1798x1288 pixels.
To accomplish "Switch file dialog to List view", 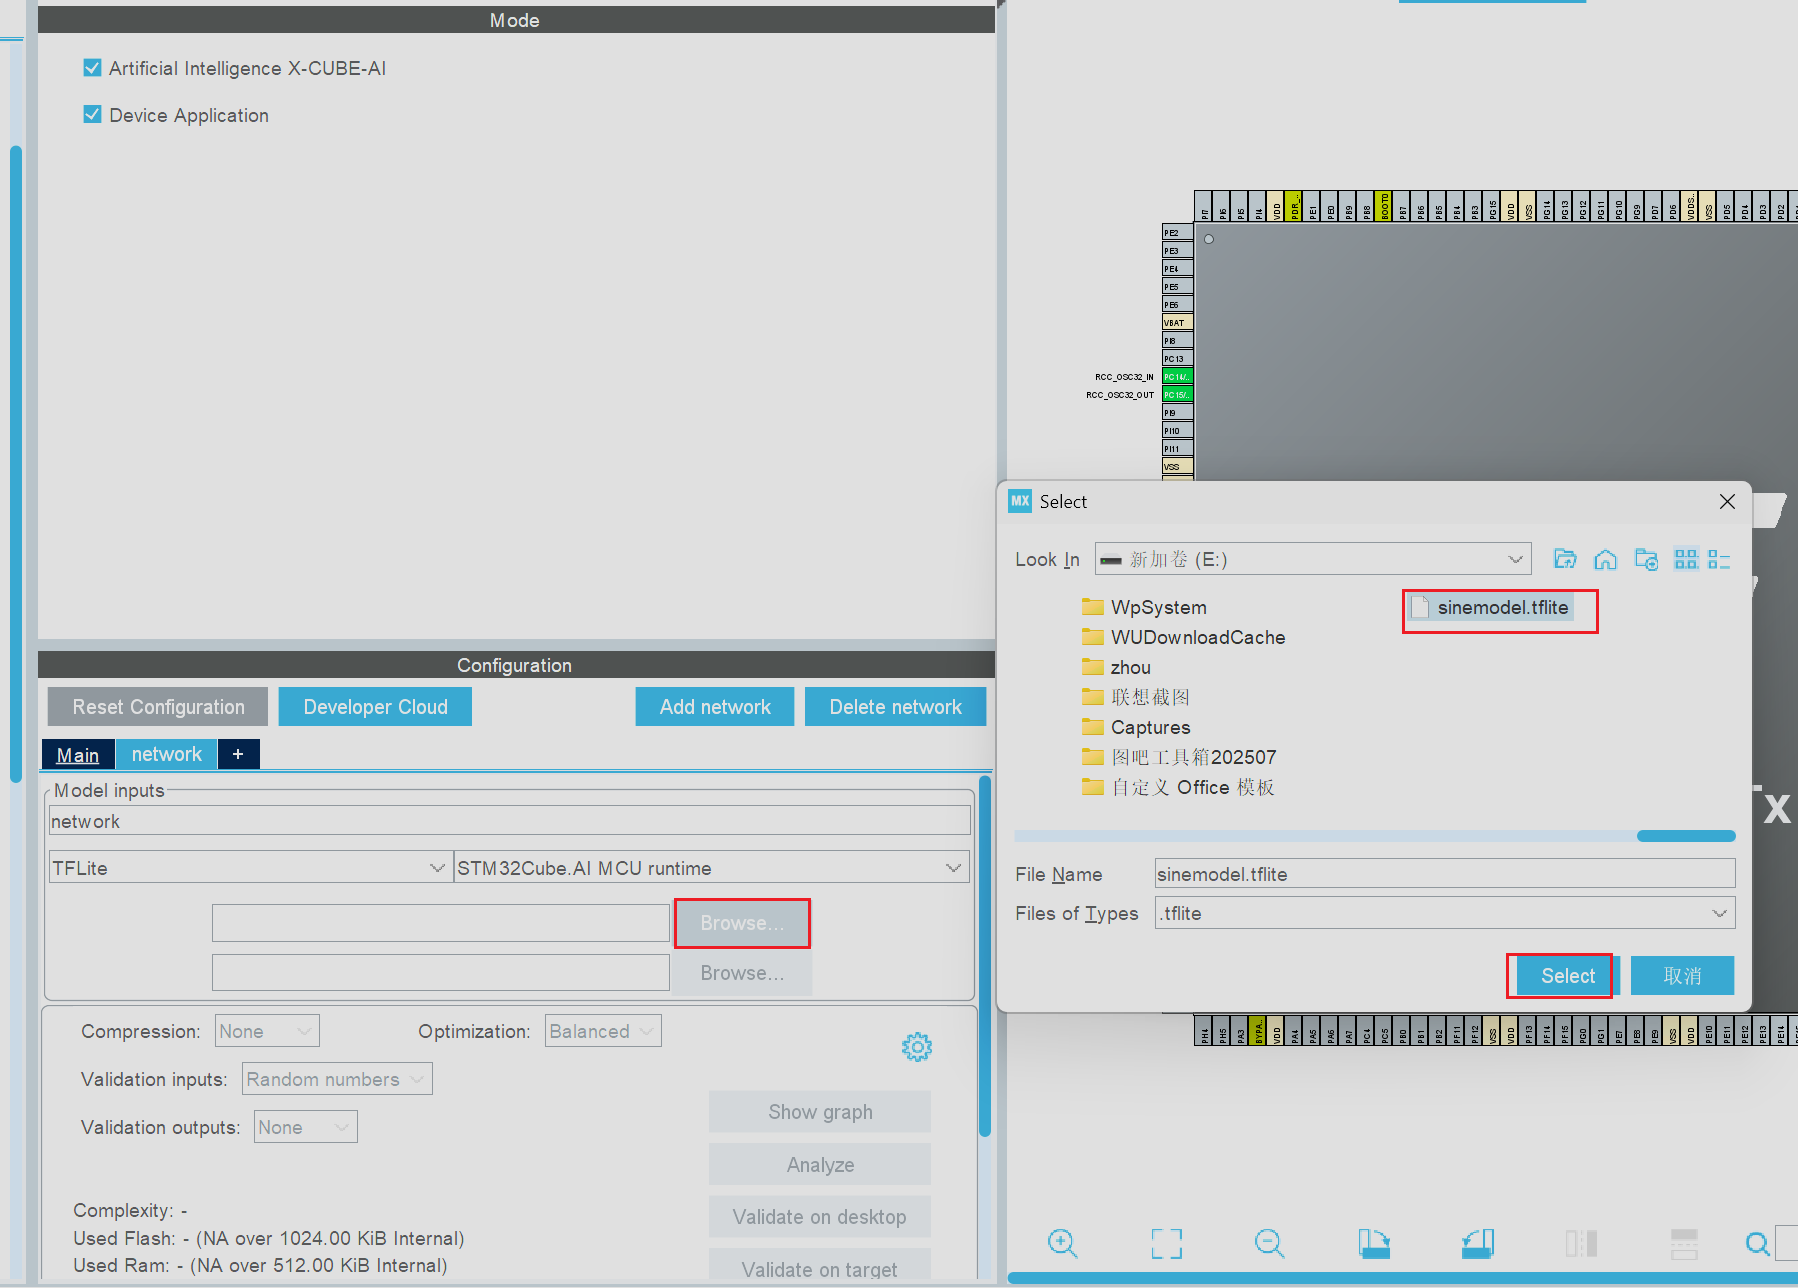I will (1686, 559).
